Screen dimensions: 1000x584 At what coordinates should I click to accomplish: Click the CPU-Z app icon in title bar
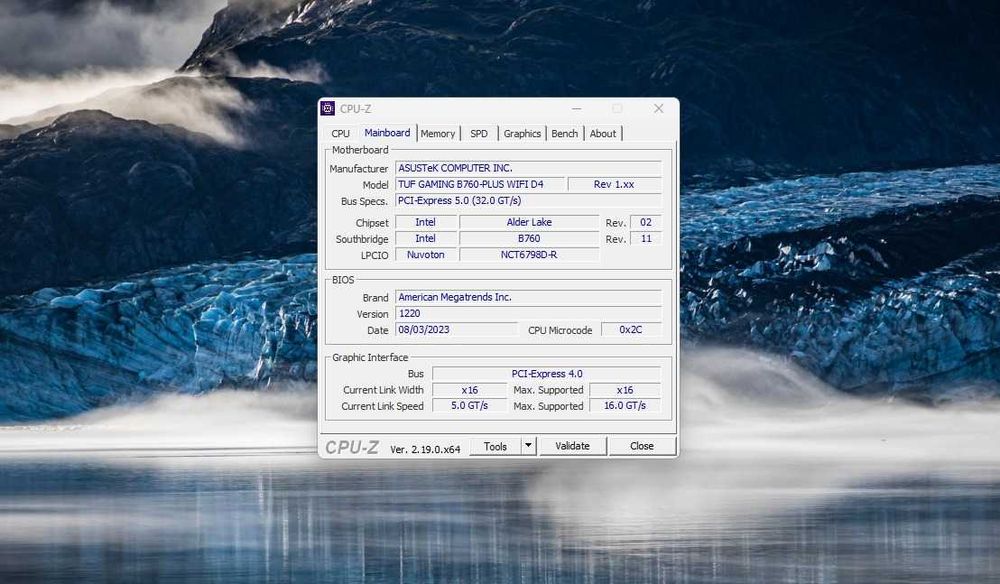(327, 108)
